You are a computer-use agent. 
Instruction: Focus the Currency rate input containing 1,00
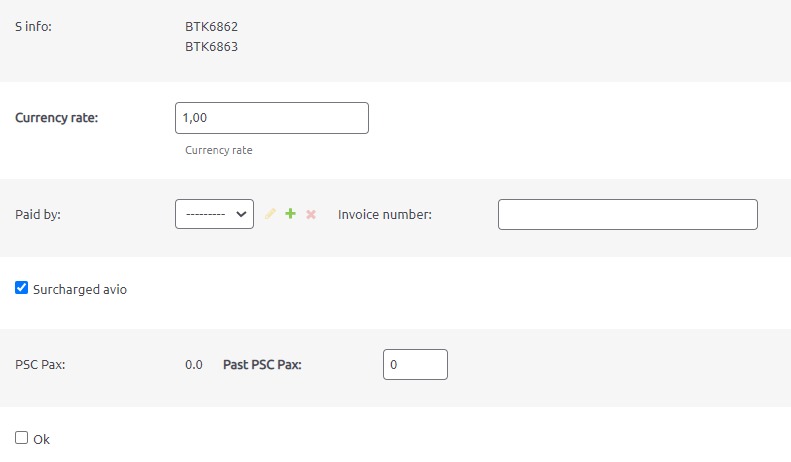pos(271,118)
